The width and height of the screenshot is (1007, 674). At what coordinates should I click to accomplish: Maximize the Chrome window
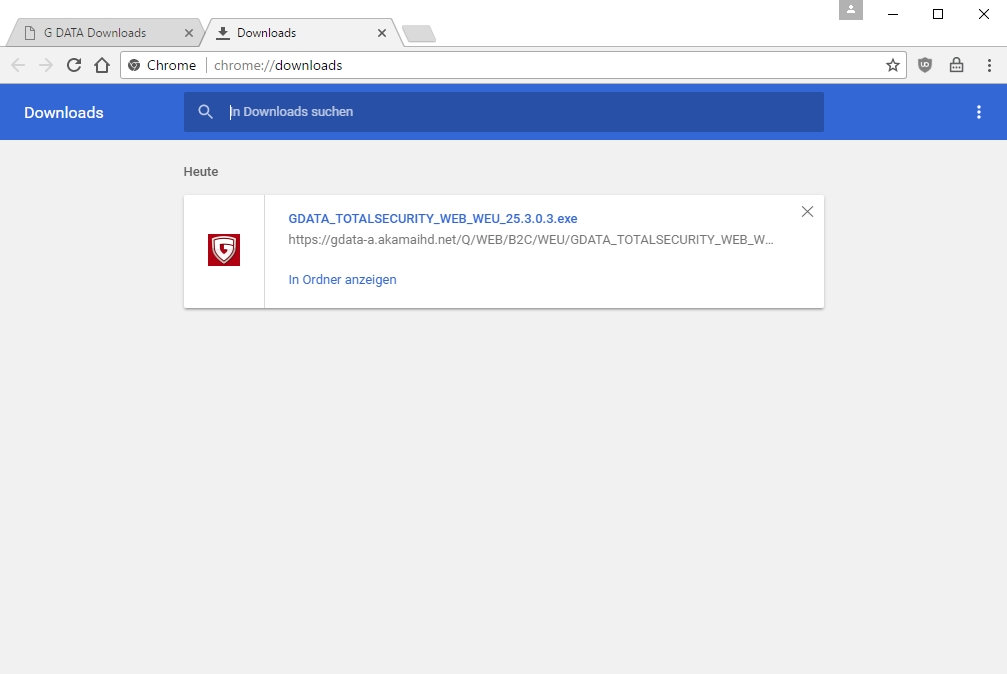pyautogui.click(x=938, y=13)
